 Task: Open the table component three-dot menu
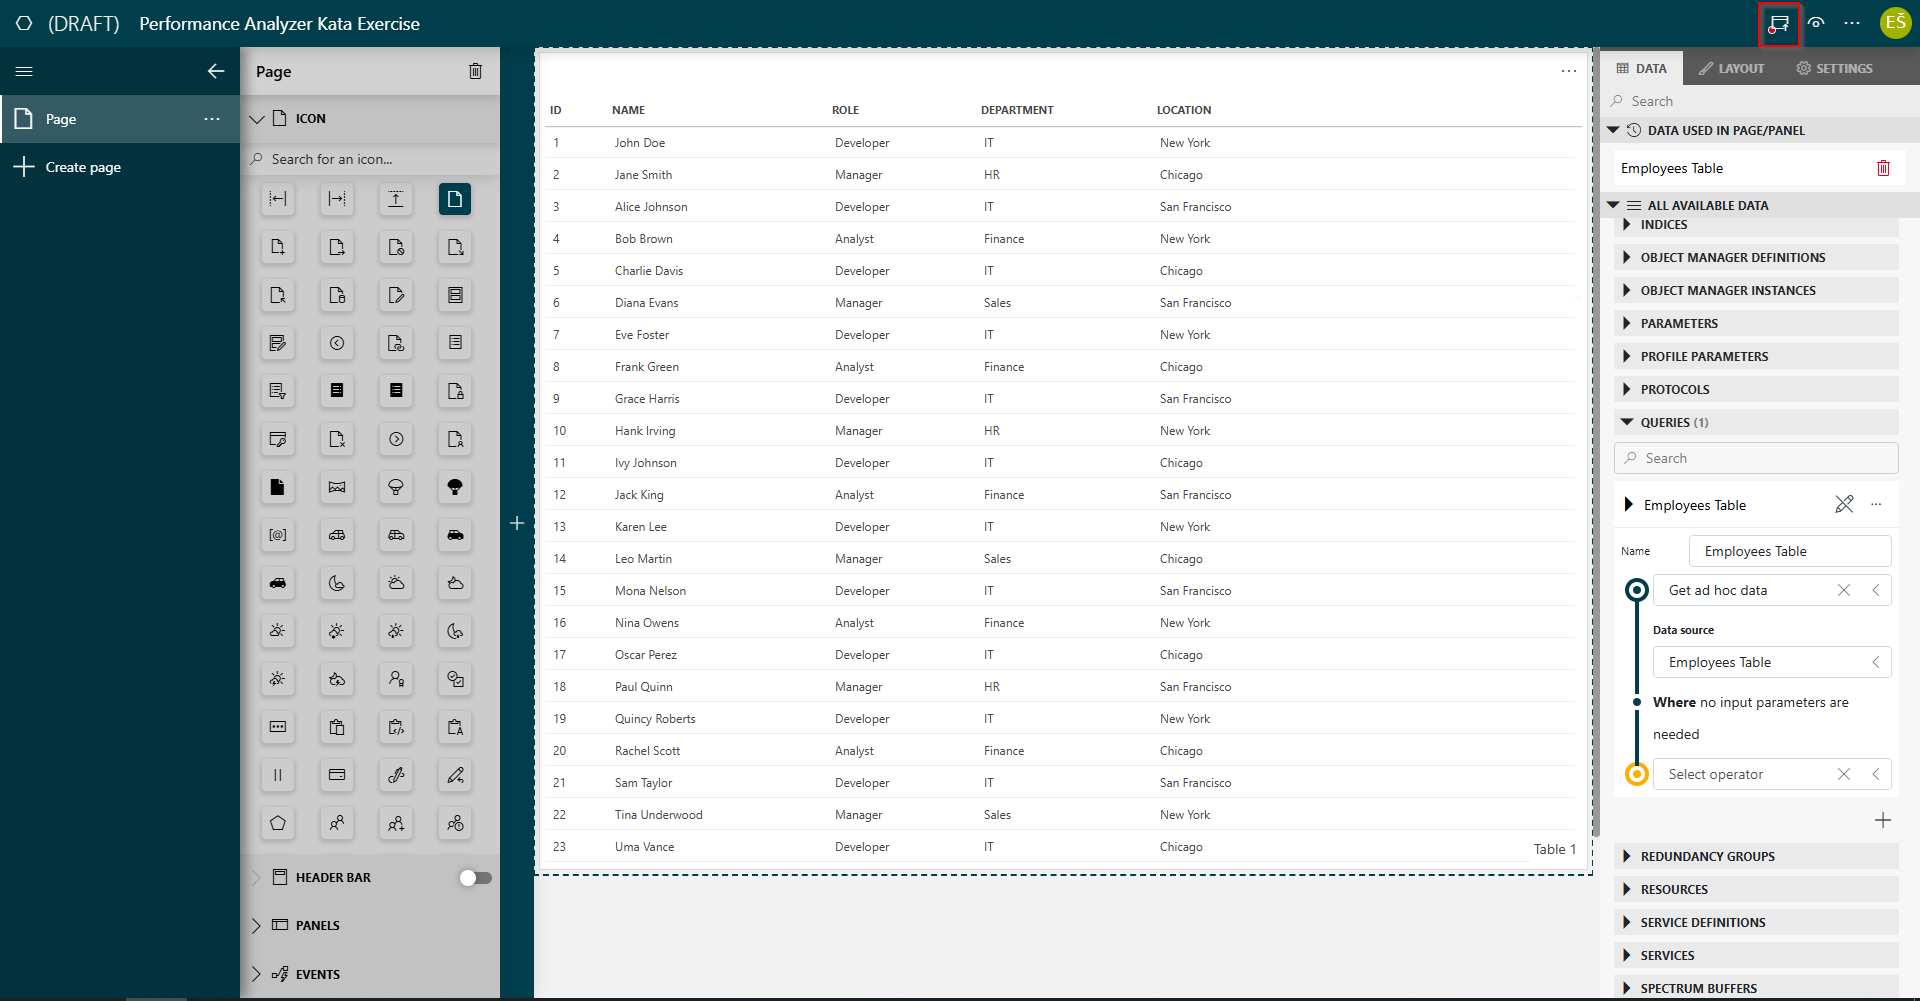[x=1568, y=71]
